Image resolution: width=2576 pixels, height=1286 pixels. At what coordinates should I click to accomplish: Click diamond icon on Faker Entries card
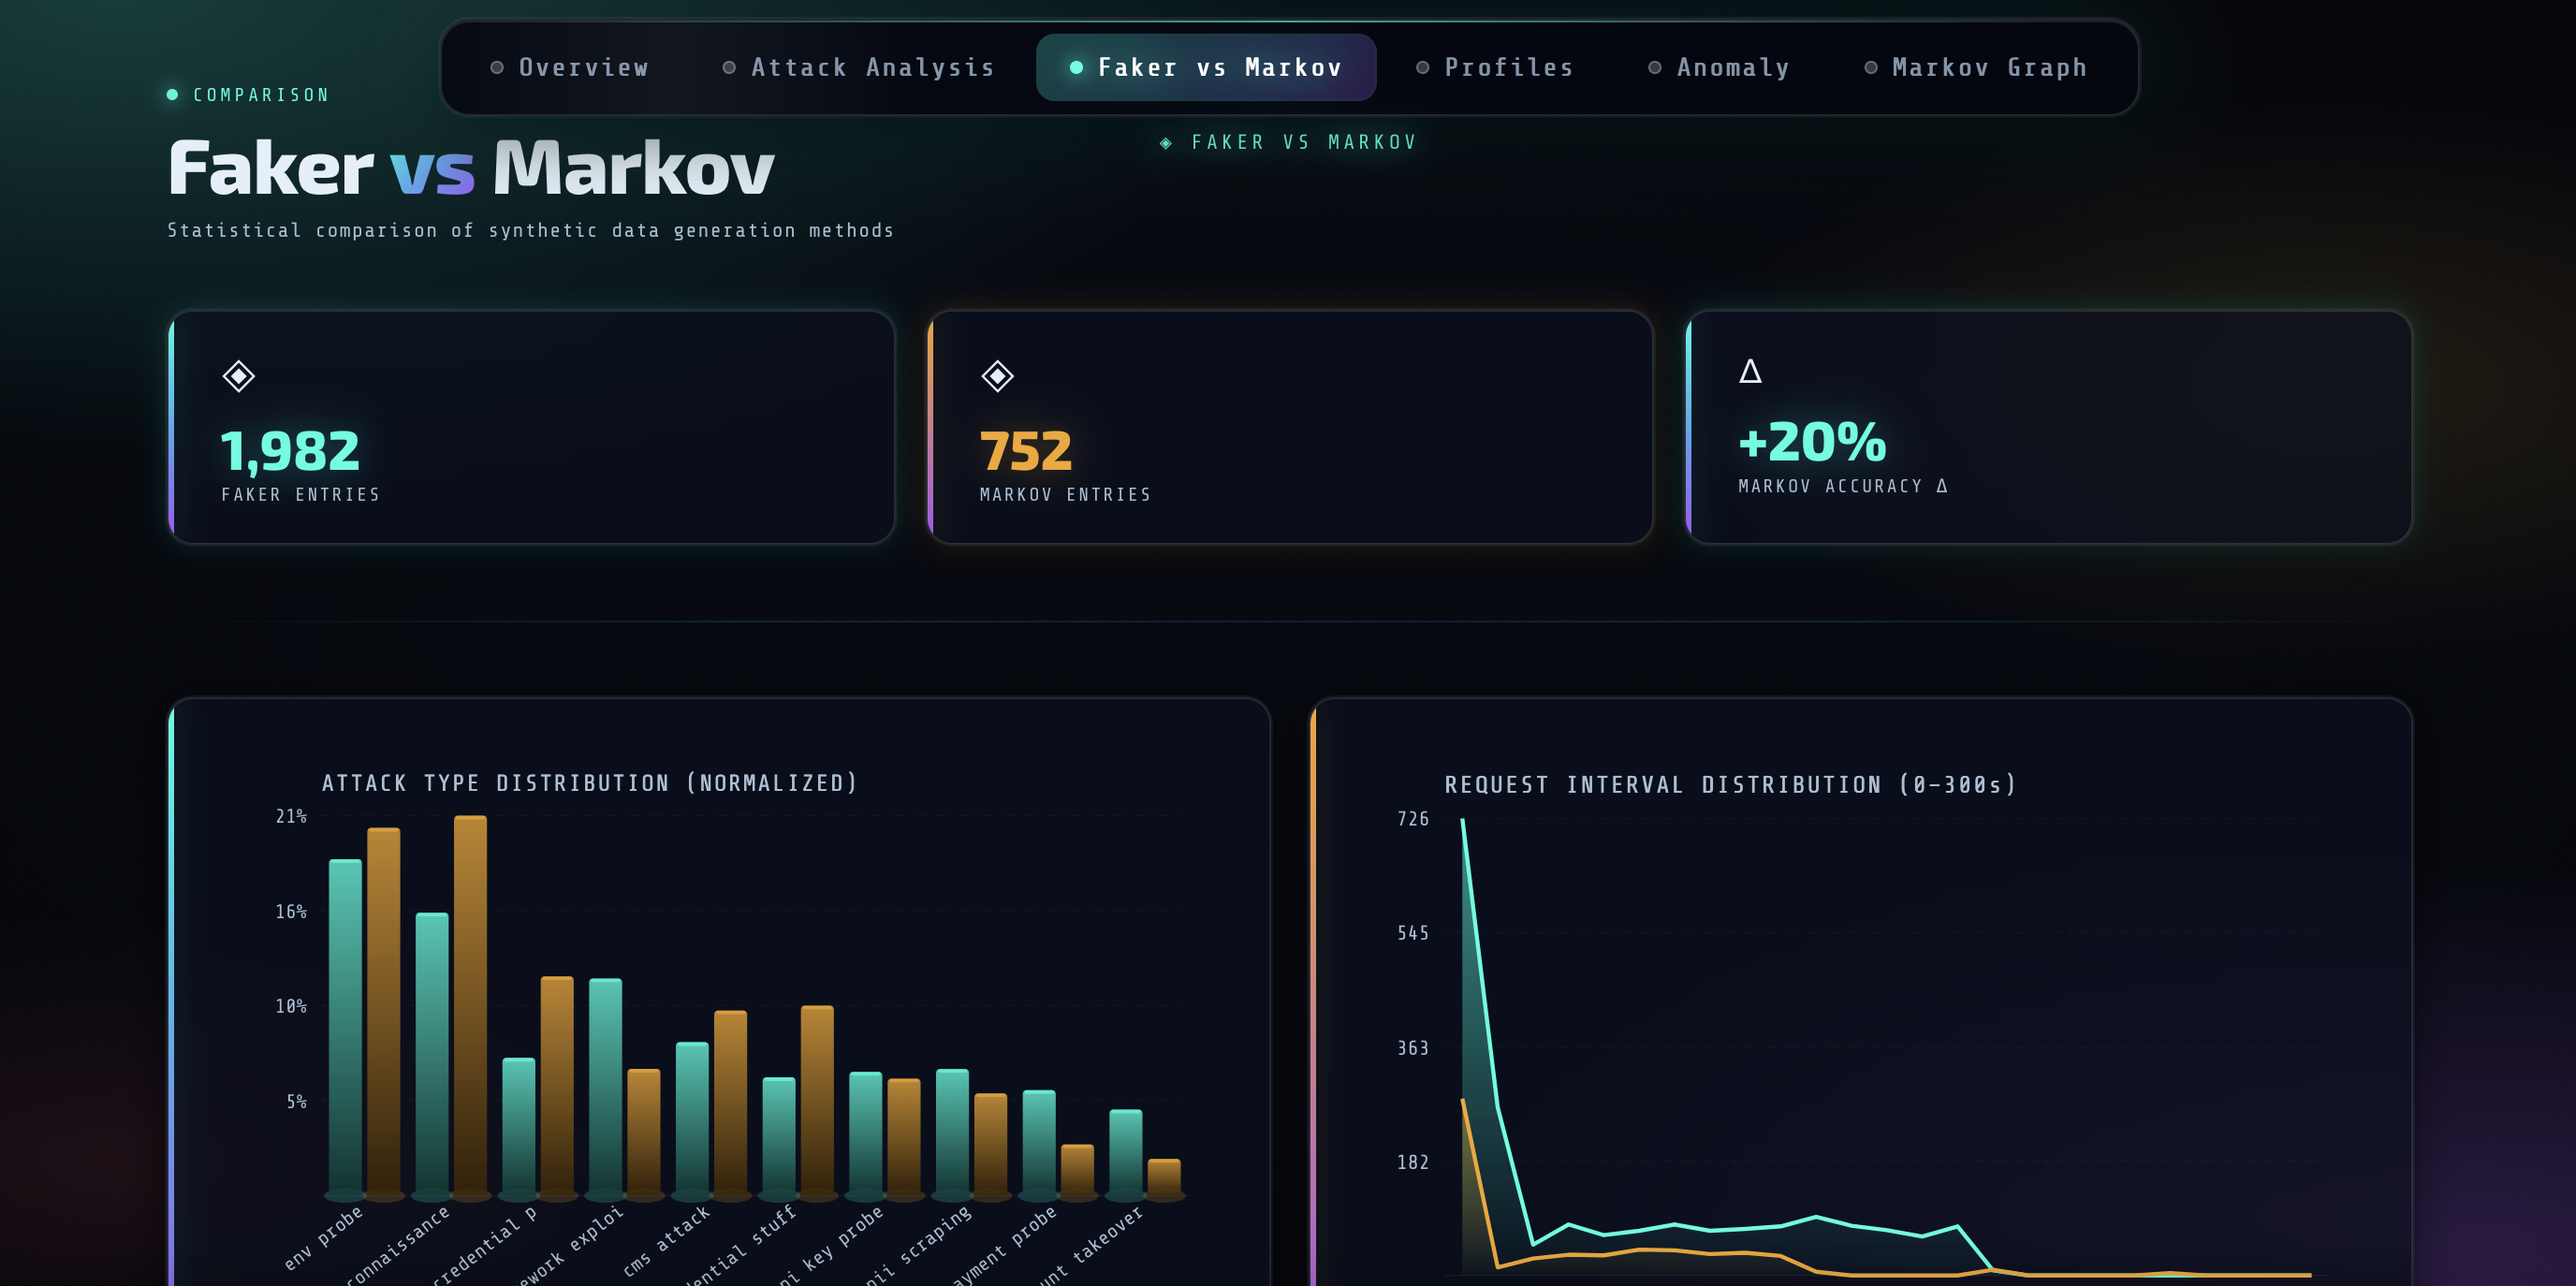pos(238,376)
